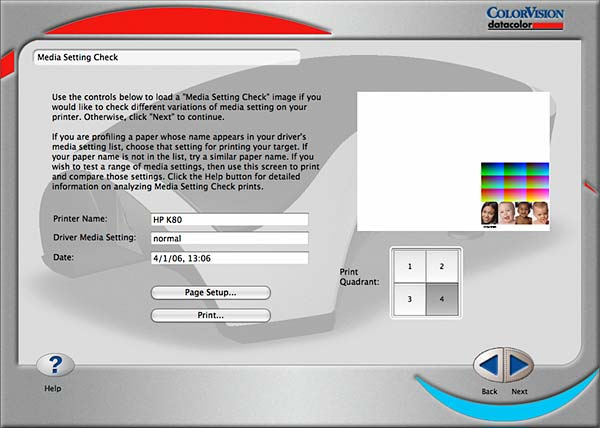
Task: Click the "Date:" label
Action: point(64,257)
